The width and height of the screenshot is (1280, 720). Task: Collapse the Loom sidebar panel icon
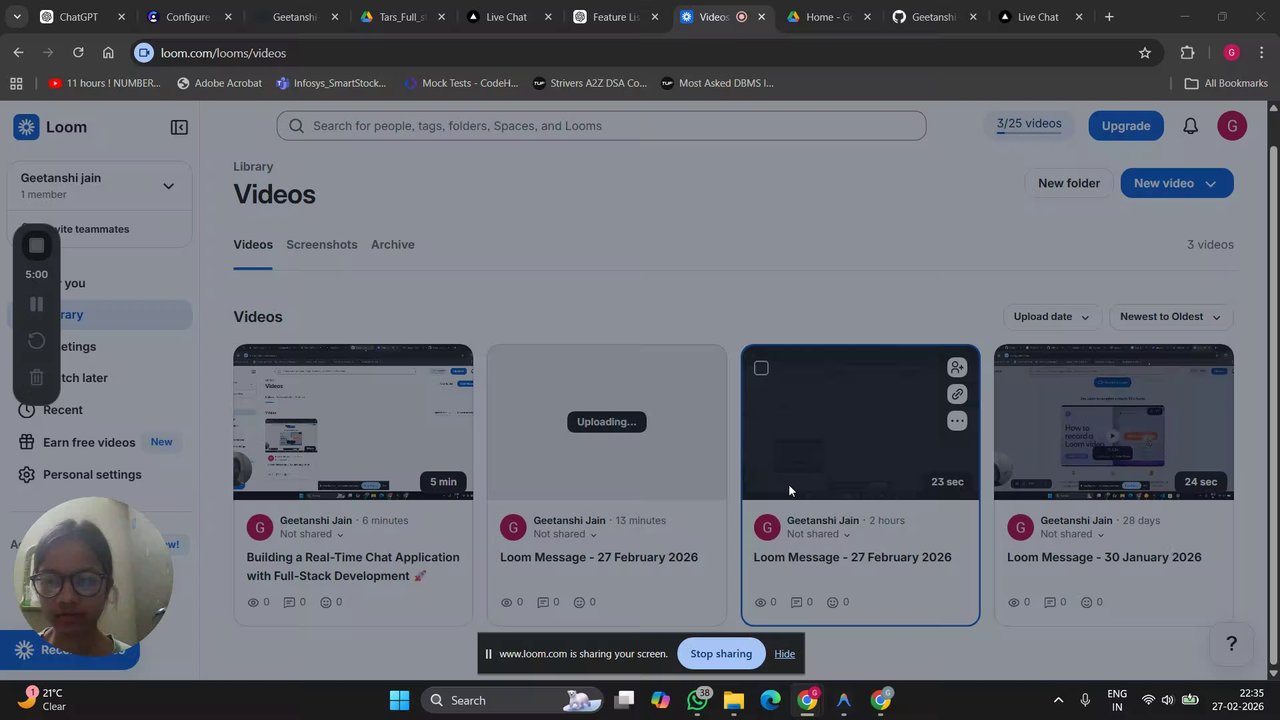179,127
